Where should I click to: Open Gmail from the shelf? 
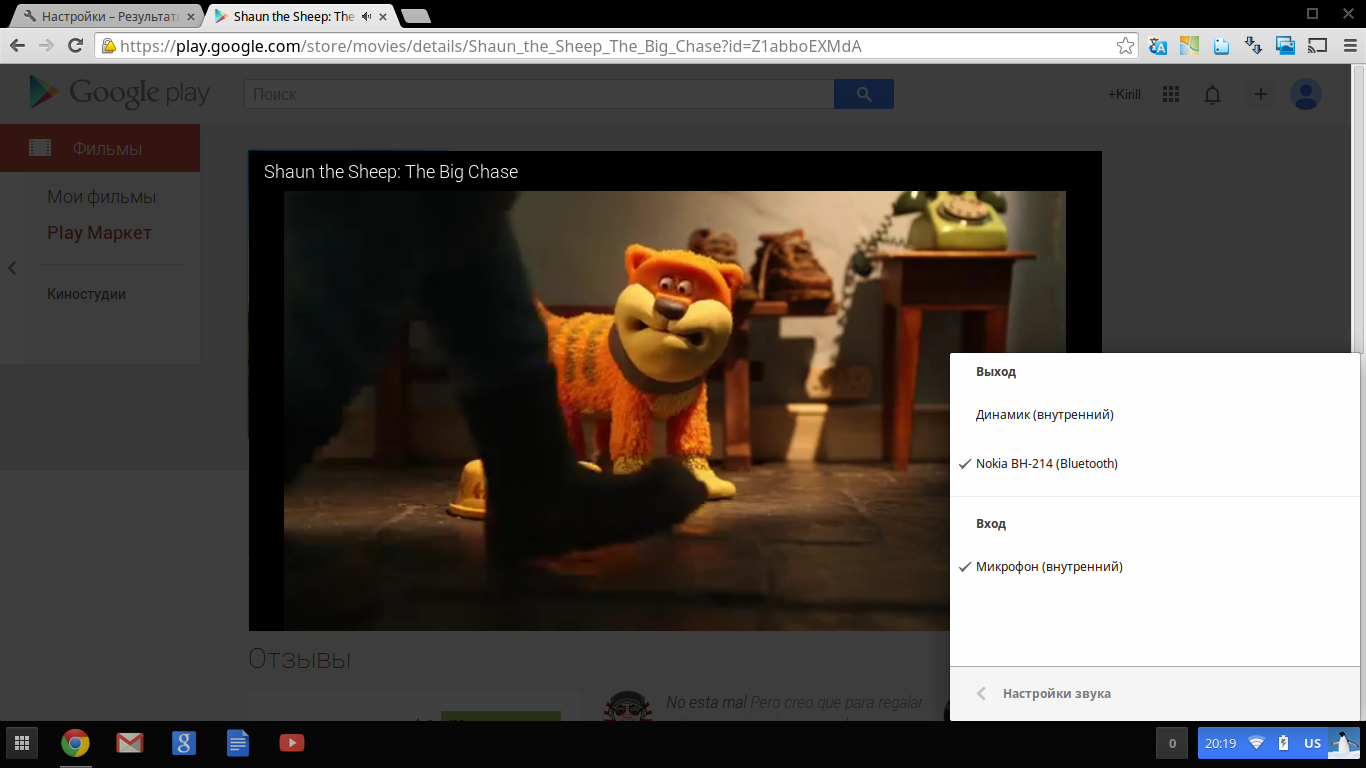[129, 743]
